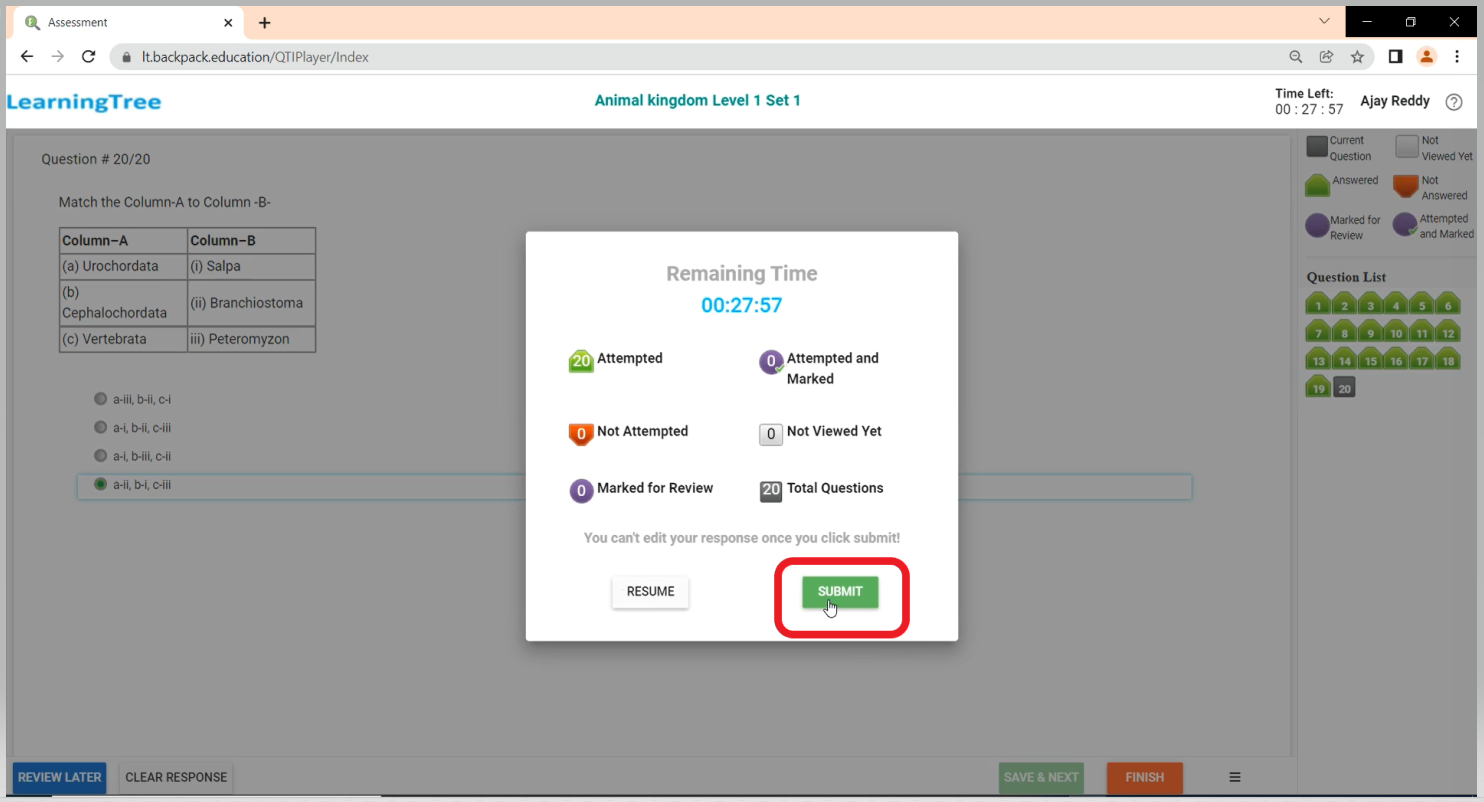Click the RESUME button in dialog
Viewport: 1484px width, 802px height.
[650, 591]
